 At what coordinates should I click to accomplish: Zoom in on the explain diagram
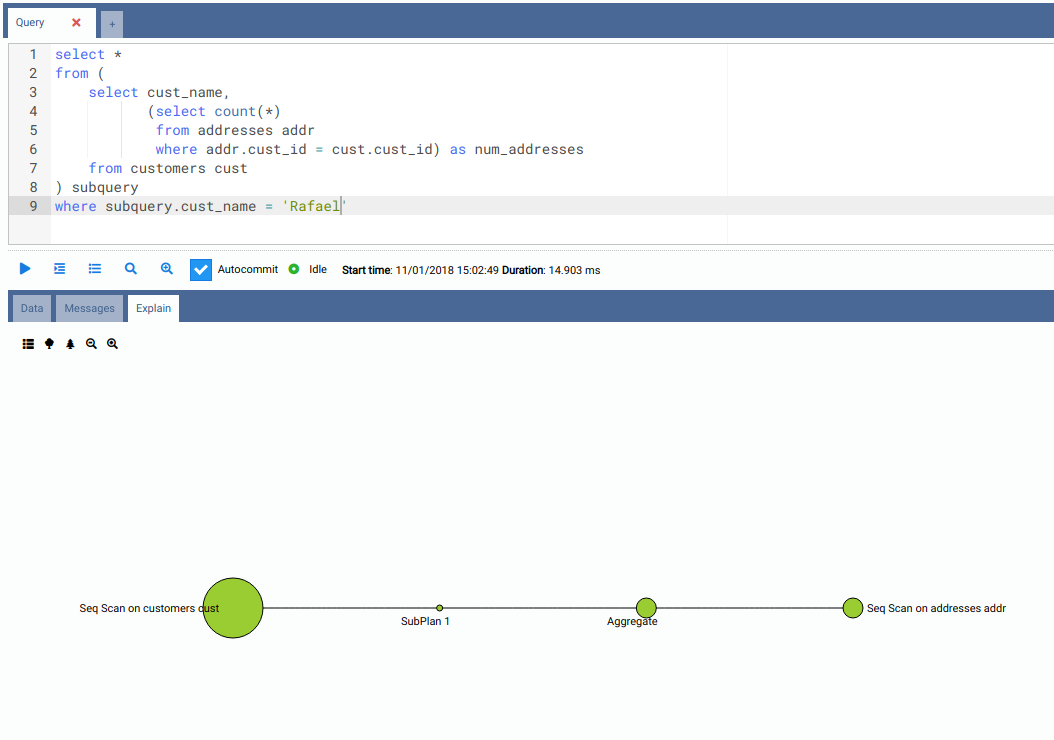pos(112,344)
